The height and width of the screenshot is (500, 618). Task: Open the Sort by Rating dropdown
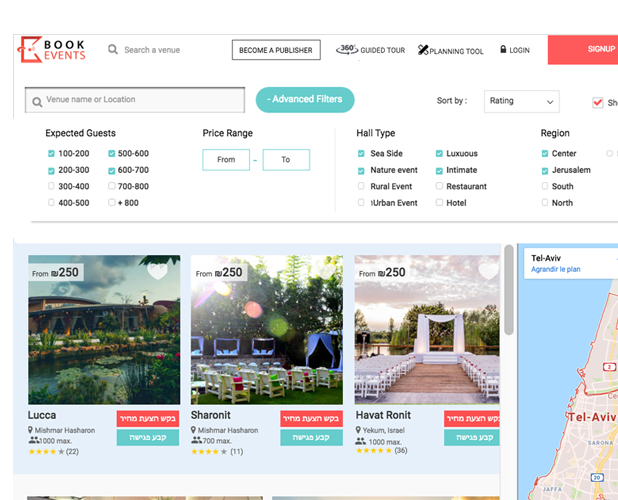[x=521, y=101]
